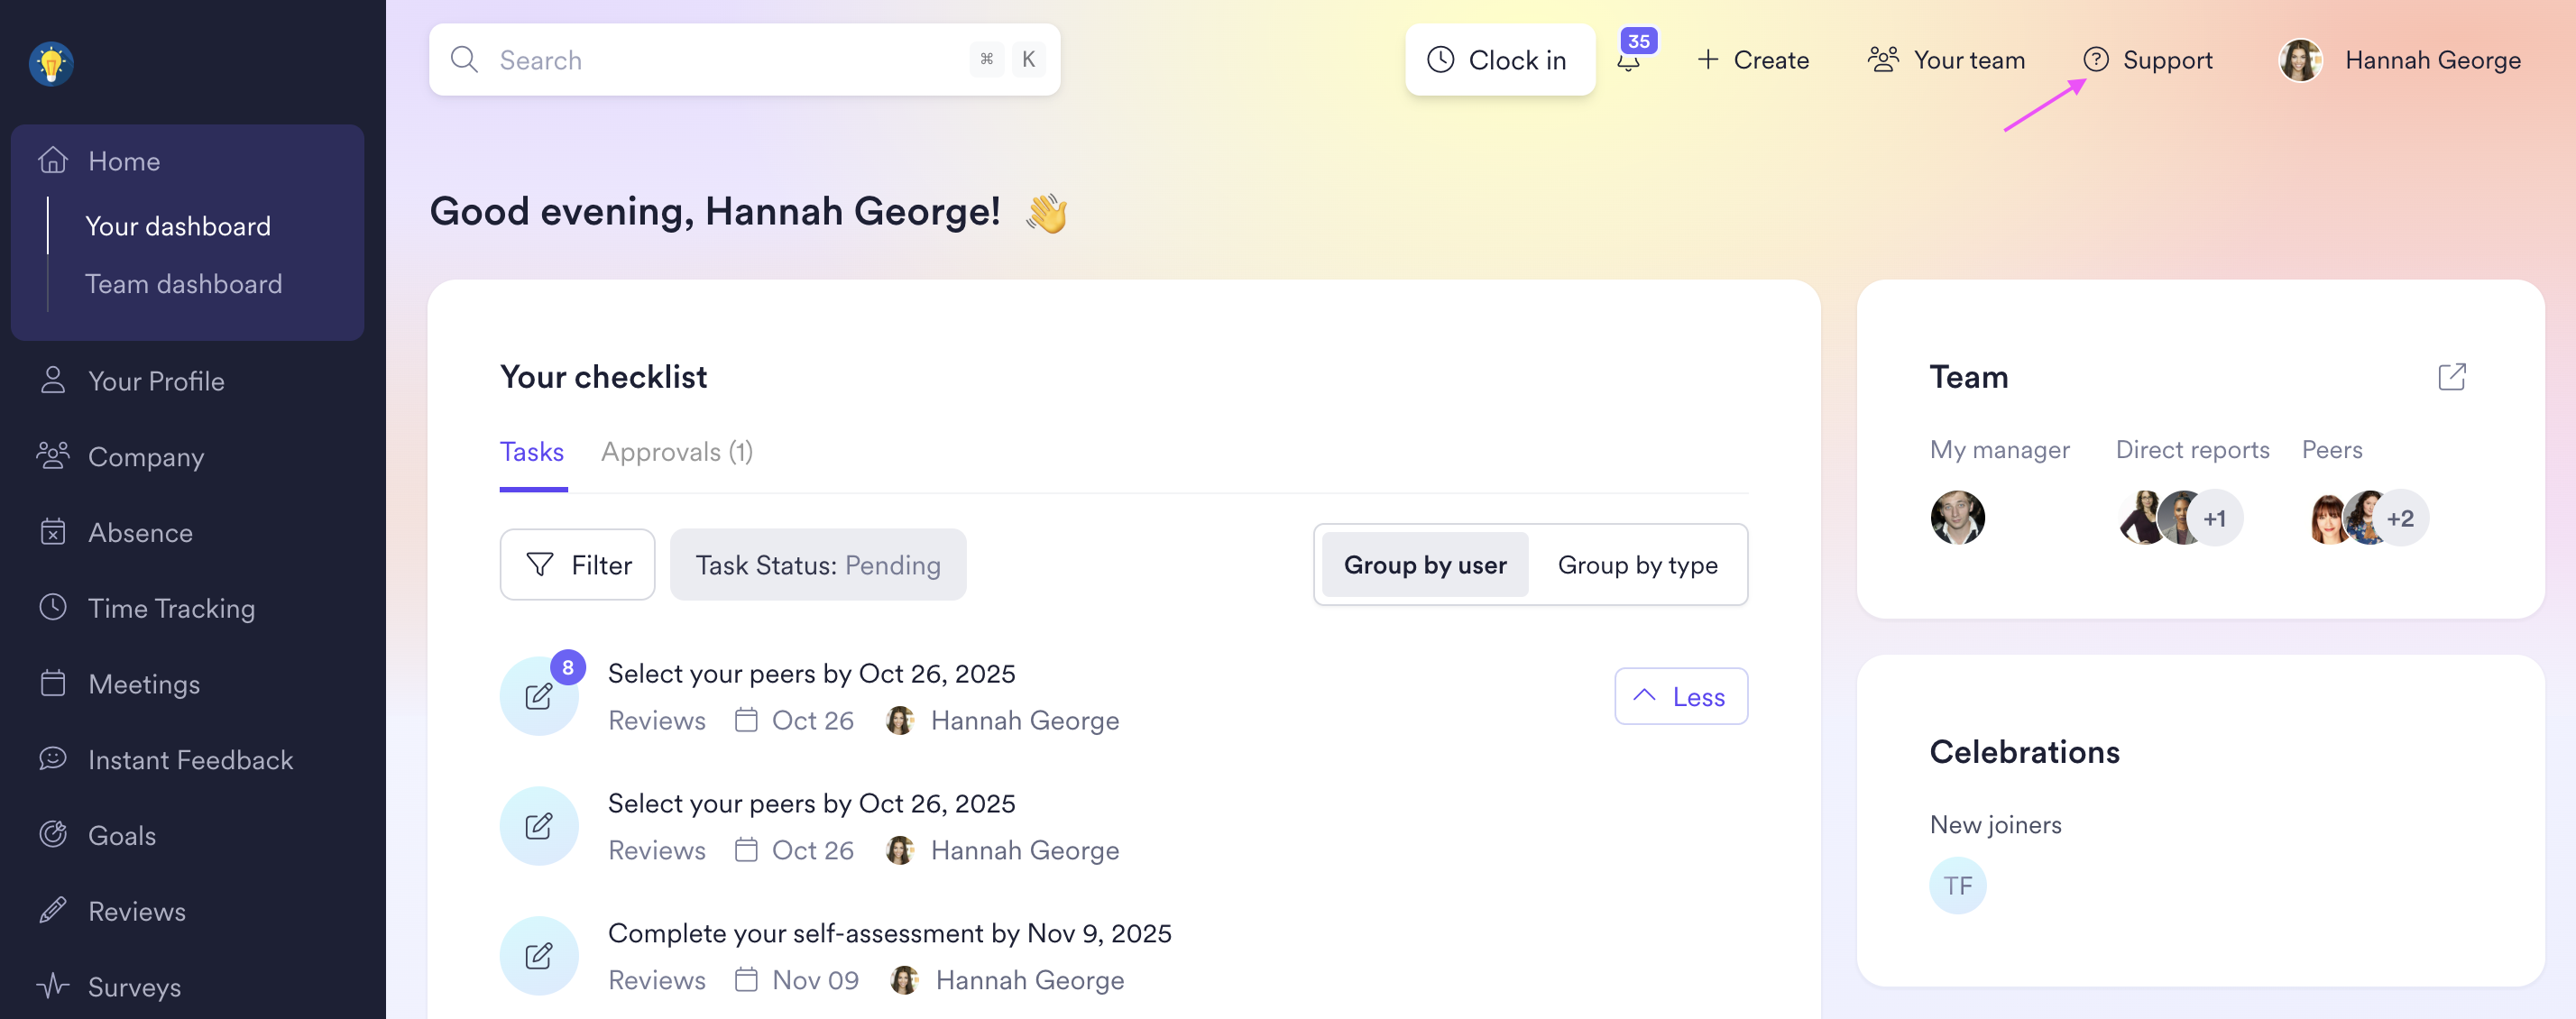Open Time Tracking in sidebar
The width and height of the screenshot is (2576, 1019).
(x=171, y=608)
